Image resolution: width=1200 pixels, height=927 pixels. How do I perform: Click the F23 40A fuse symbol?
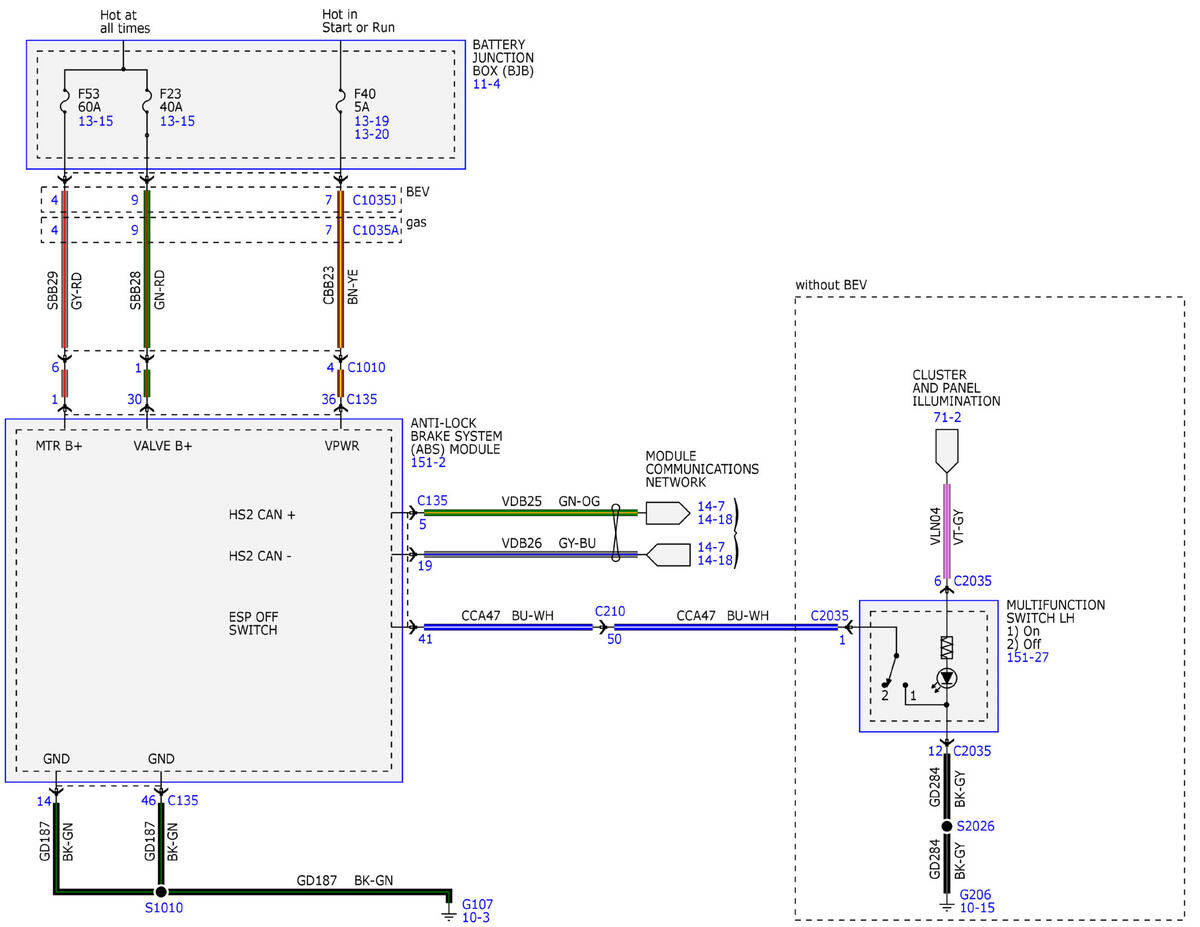(147, 101)
